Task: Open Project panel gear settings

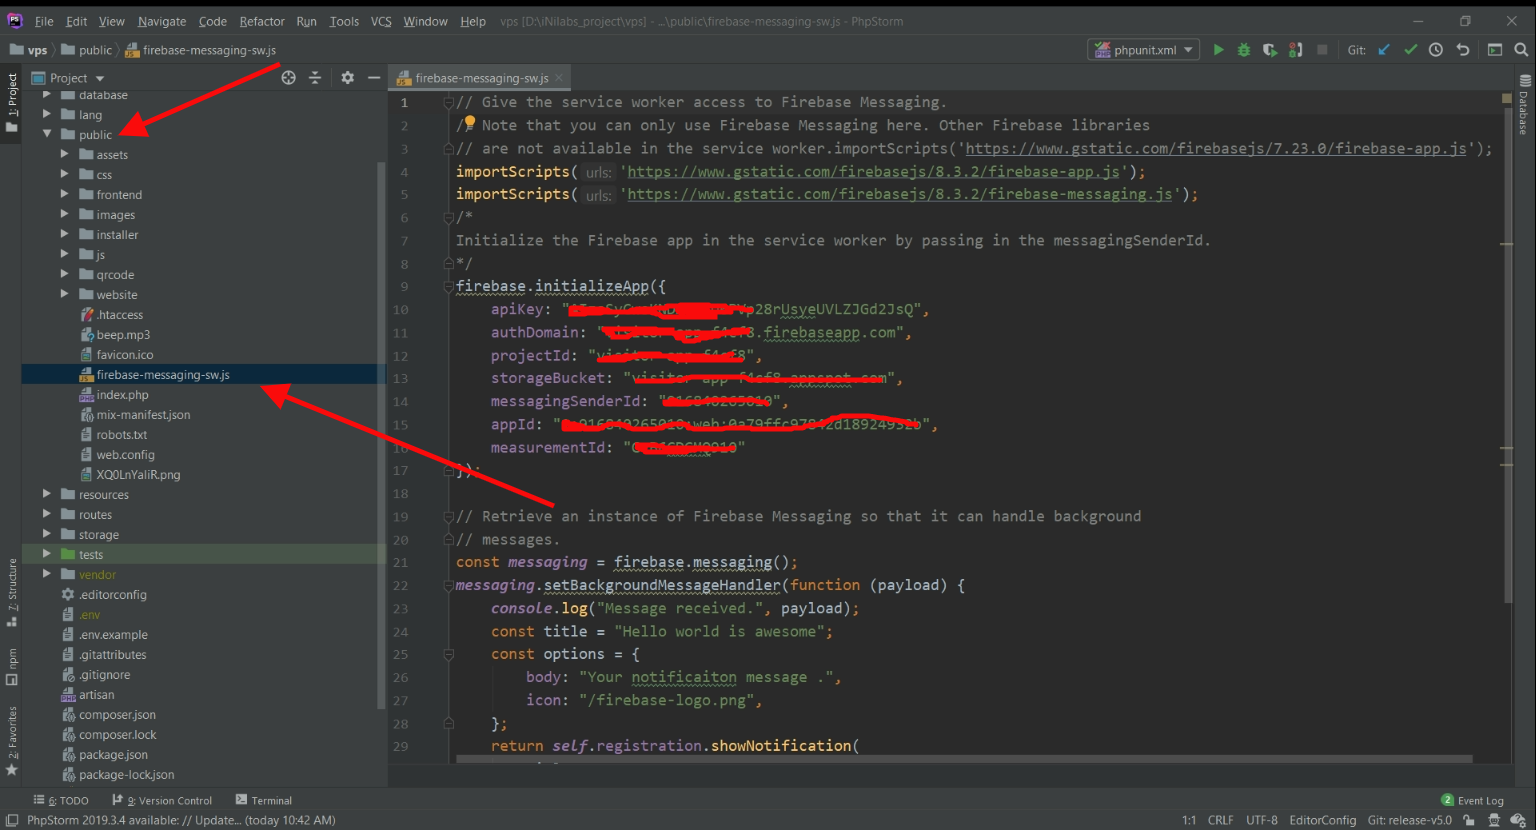Action: point(347,78)
